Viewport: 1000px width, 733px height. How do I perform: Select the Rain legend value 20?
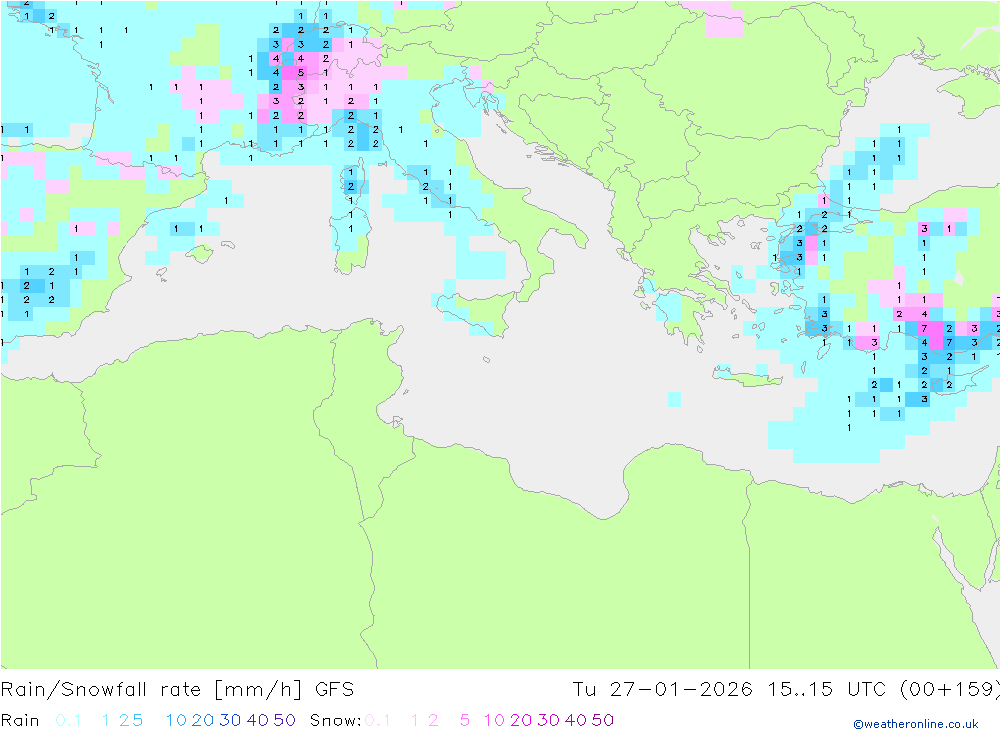click(203, 720)
